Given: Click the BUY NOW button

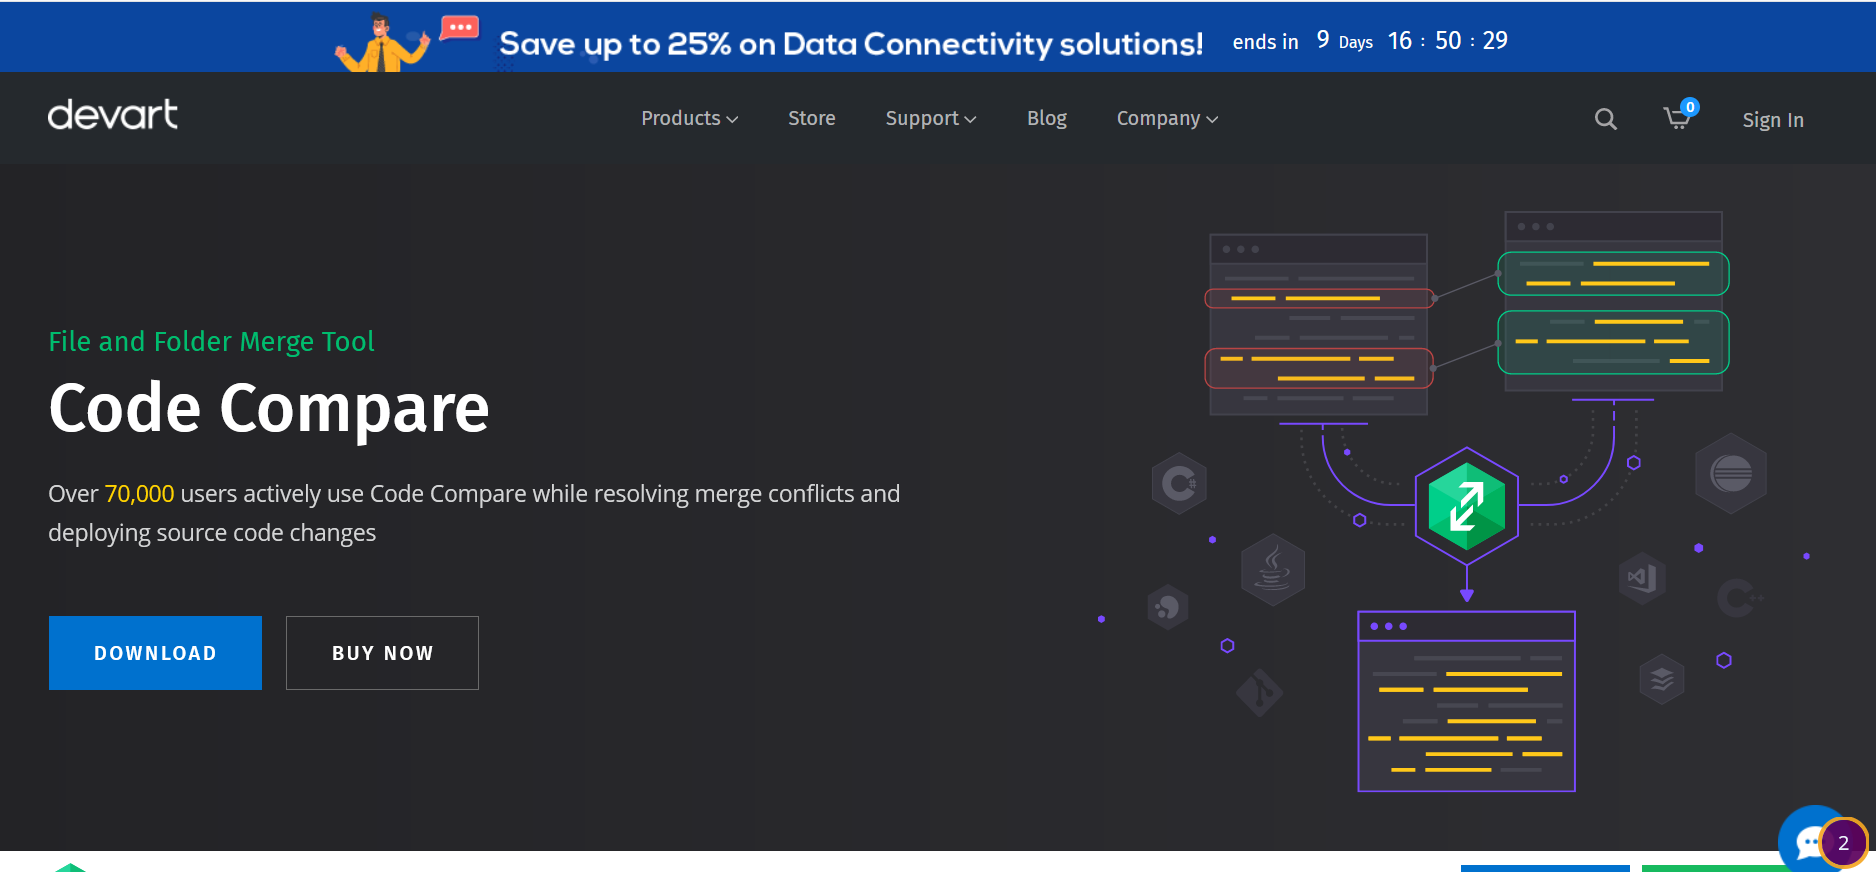Looking at the screenshot, I should pos(382,653).
